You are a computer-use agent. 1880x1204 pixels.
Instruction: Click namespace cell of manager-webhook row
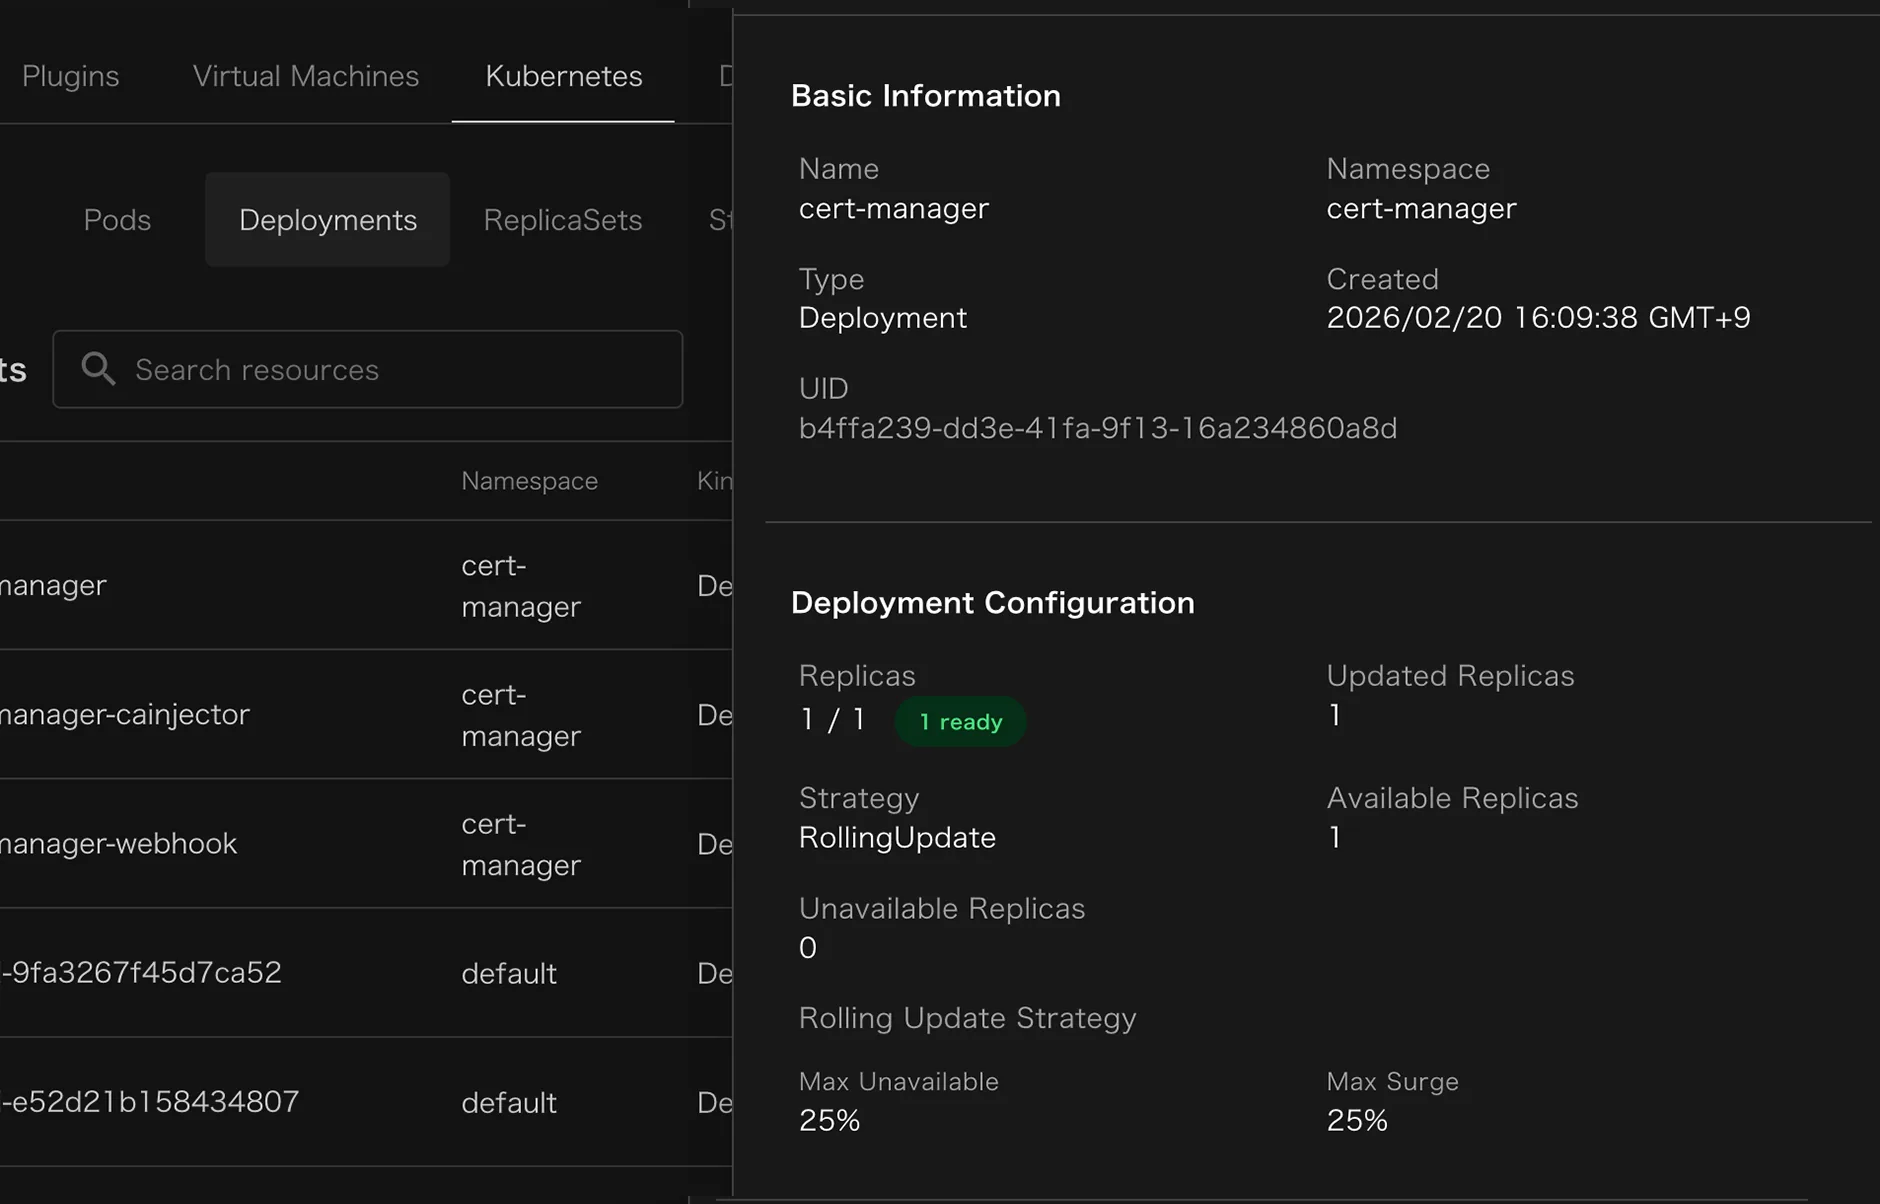520,844
